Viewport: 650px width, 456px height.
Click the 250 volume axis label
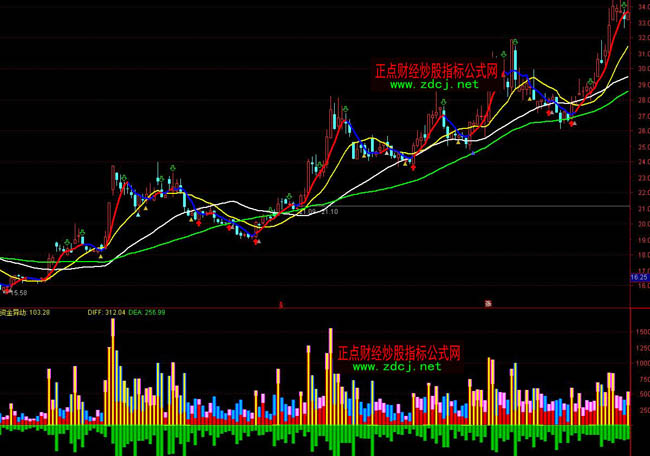(638, 410)
